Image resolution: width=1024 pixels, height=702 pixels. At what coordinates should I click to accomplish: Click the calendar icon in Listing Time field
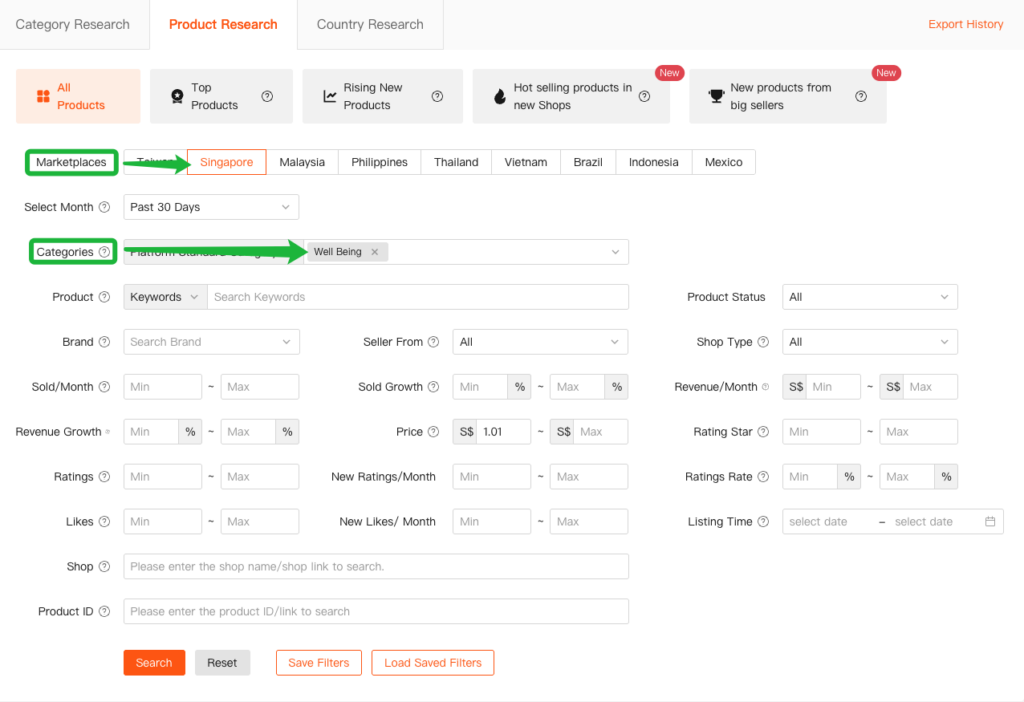coord(990,522)
